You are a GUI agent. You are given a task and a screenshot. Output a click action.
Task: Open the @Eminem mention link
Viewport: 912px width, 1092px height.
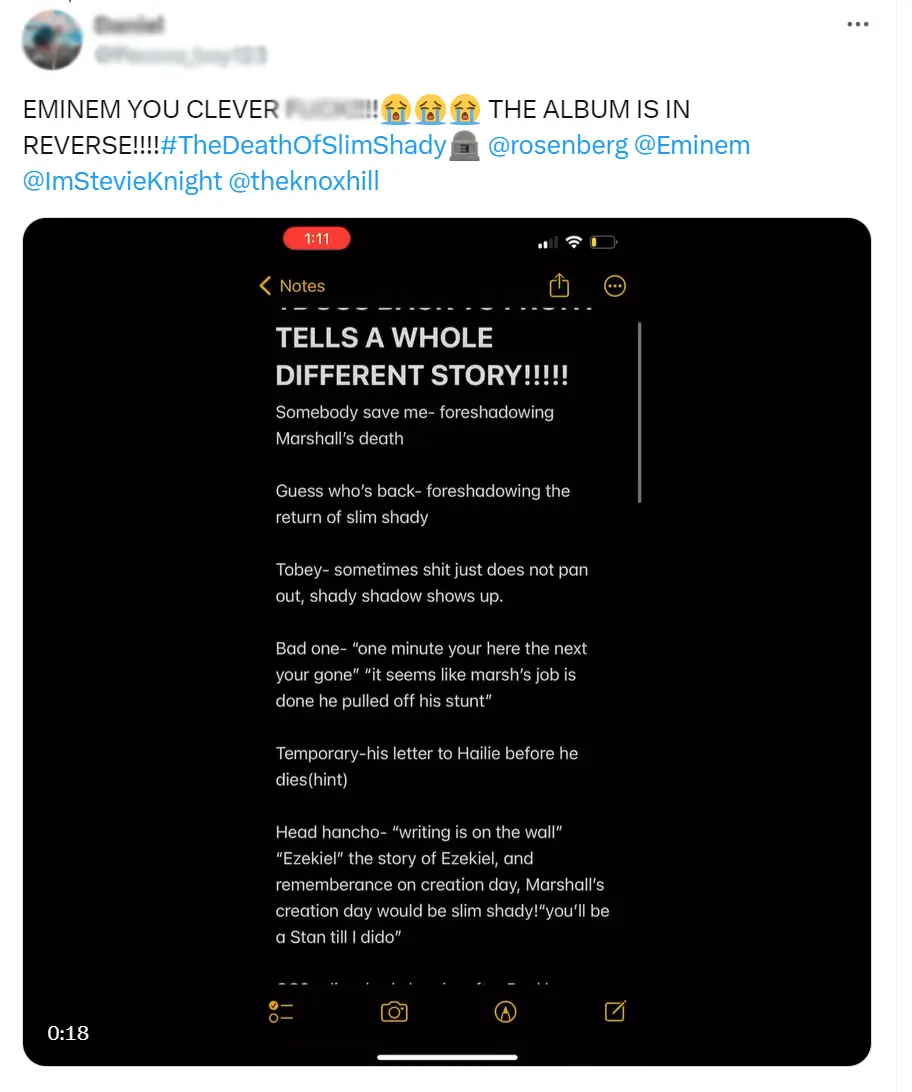[x=692, y=145]
